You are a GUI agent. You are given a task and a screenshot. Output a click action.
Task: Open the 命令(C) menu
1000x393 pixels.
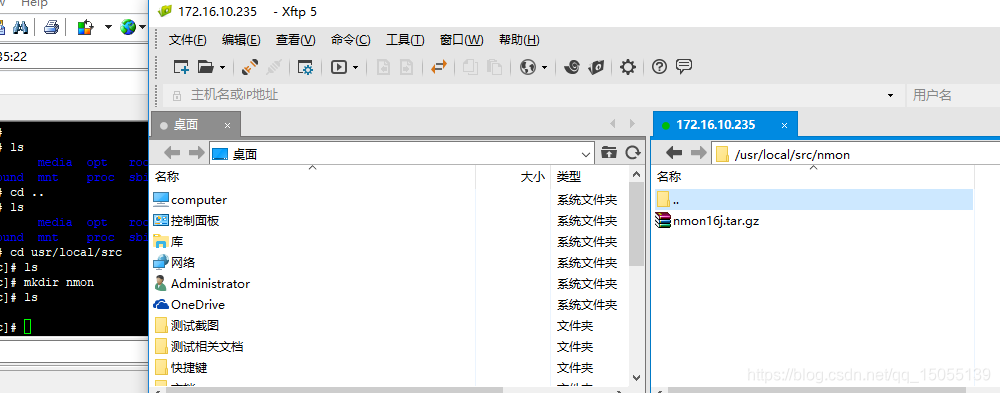coord(351,40)
